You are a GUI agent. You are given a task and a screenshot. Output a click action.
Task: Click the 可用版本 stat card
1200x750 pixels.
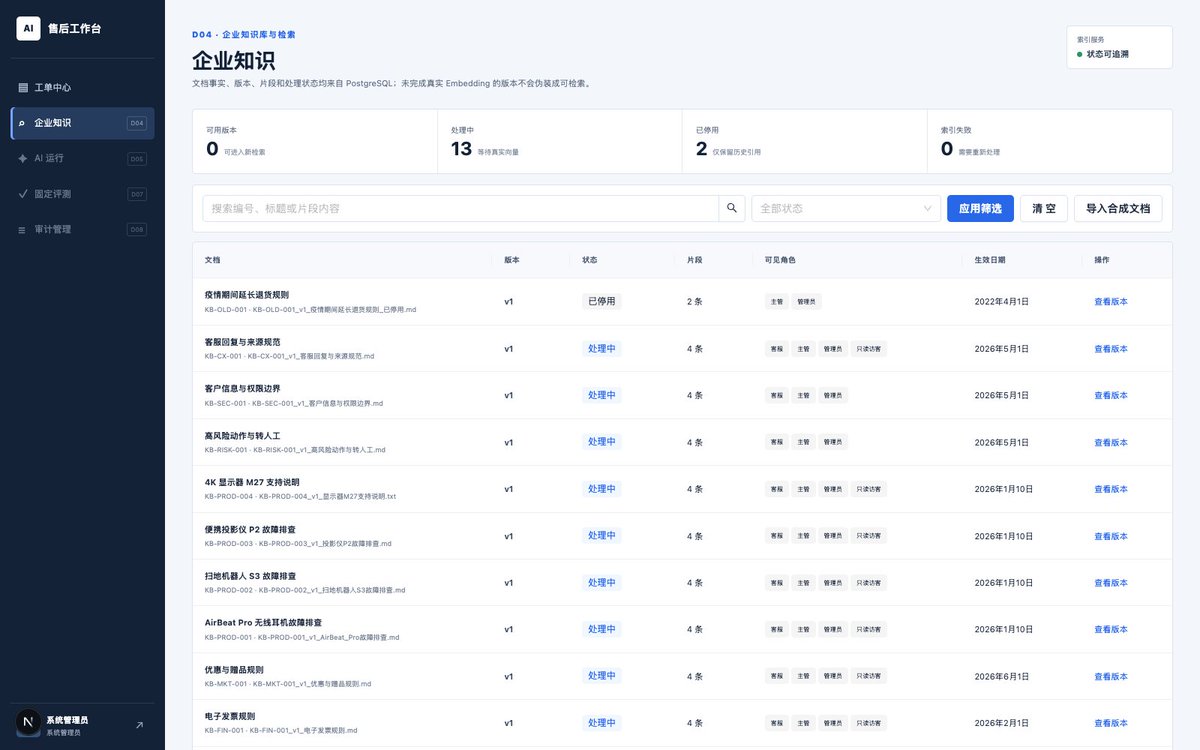[x=315, y=141]
